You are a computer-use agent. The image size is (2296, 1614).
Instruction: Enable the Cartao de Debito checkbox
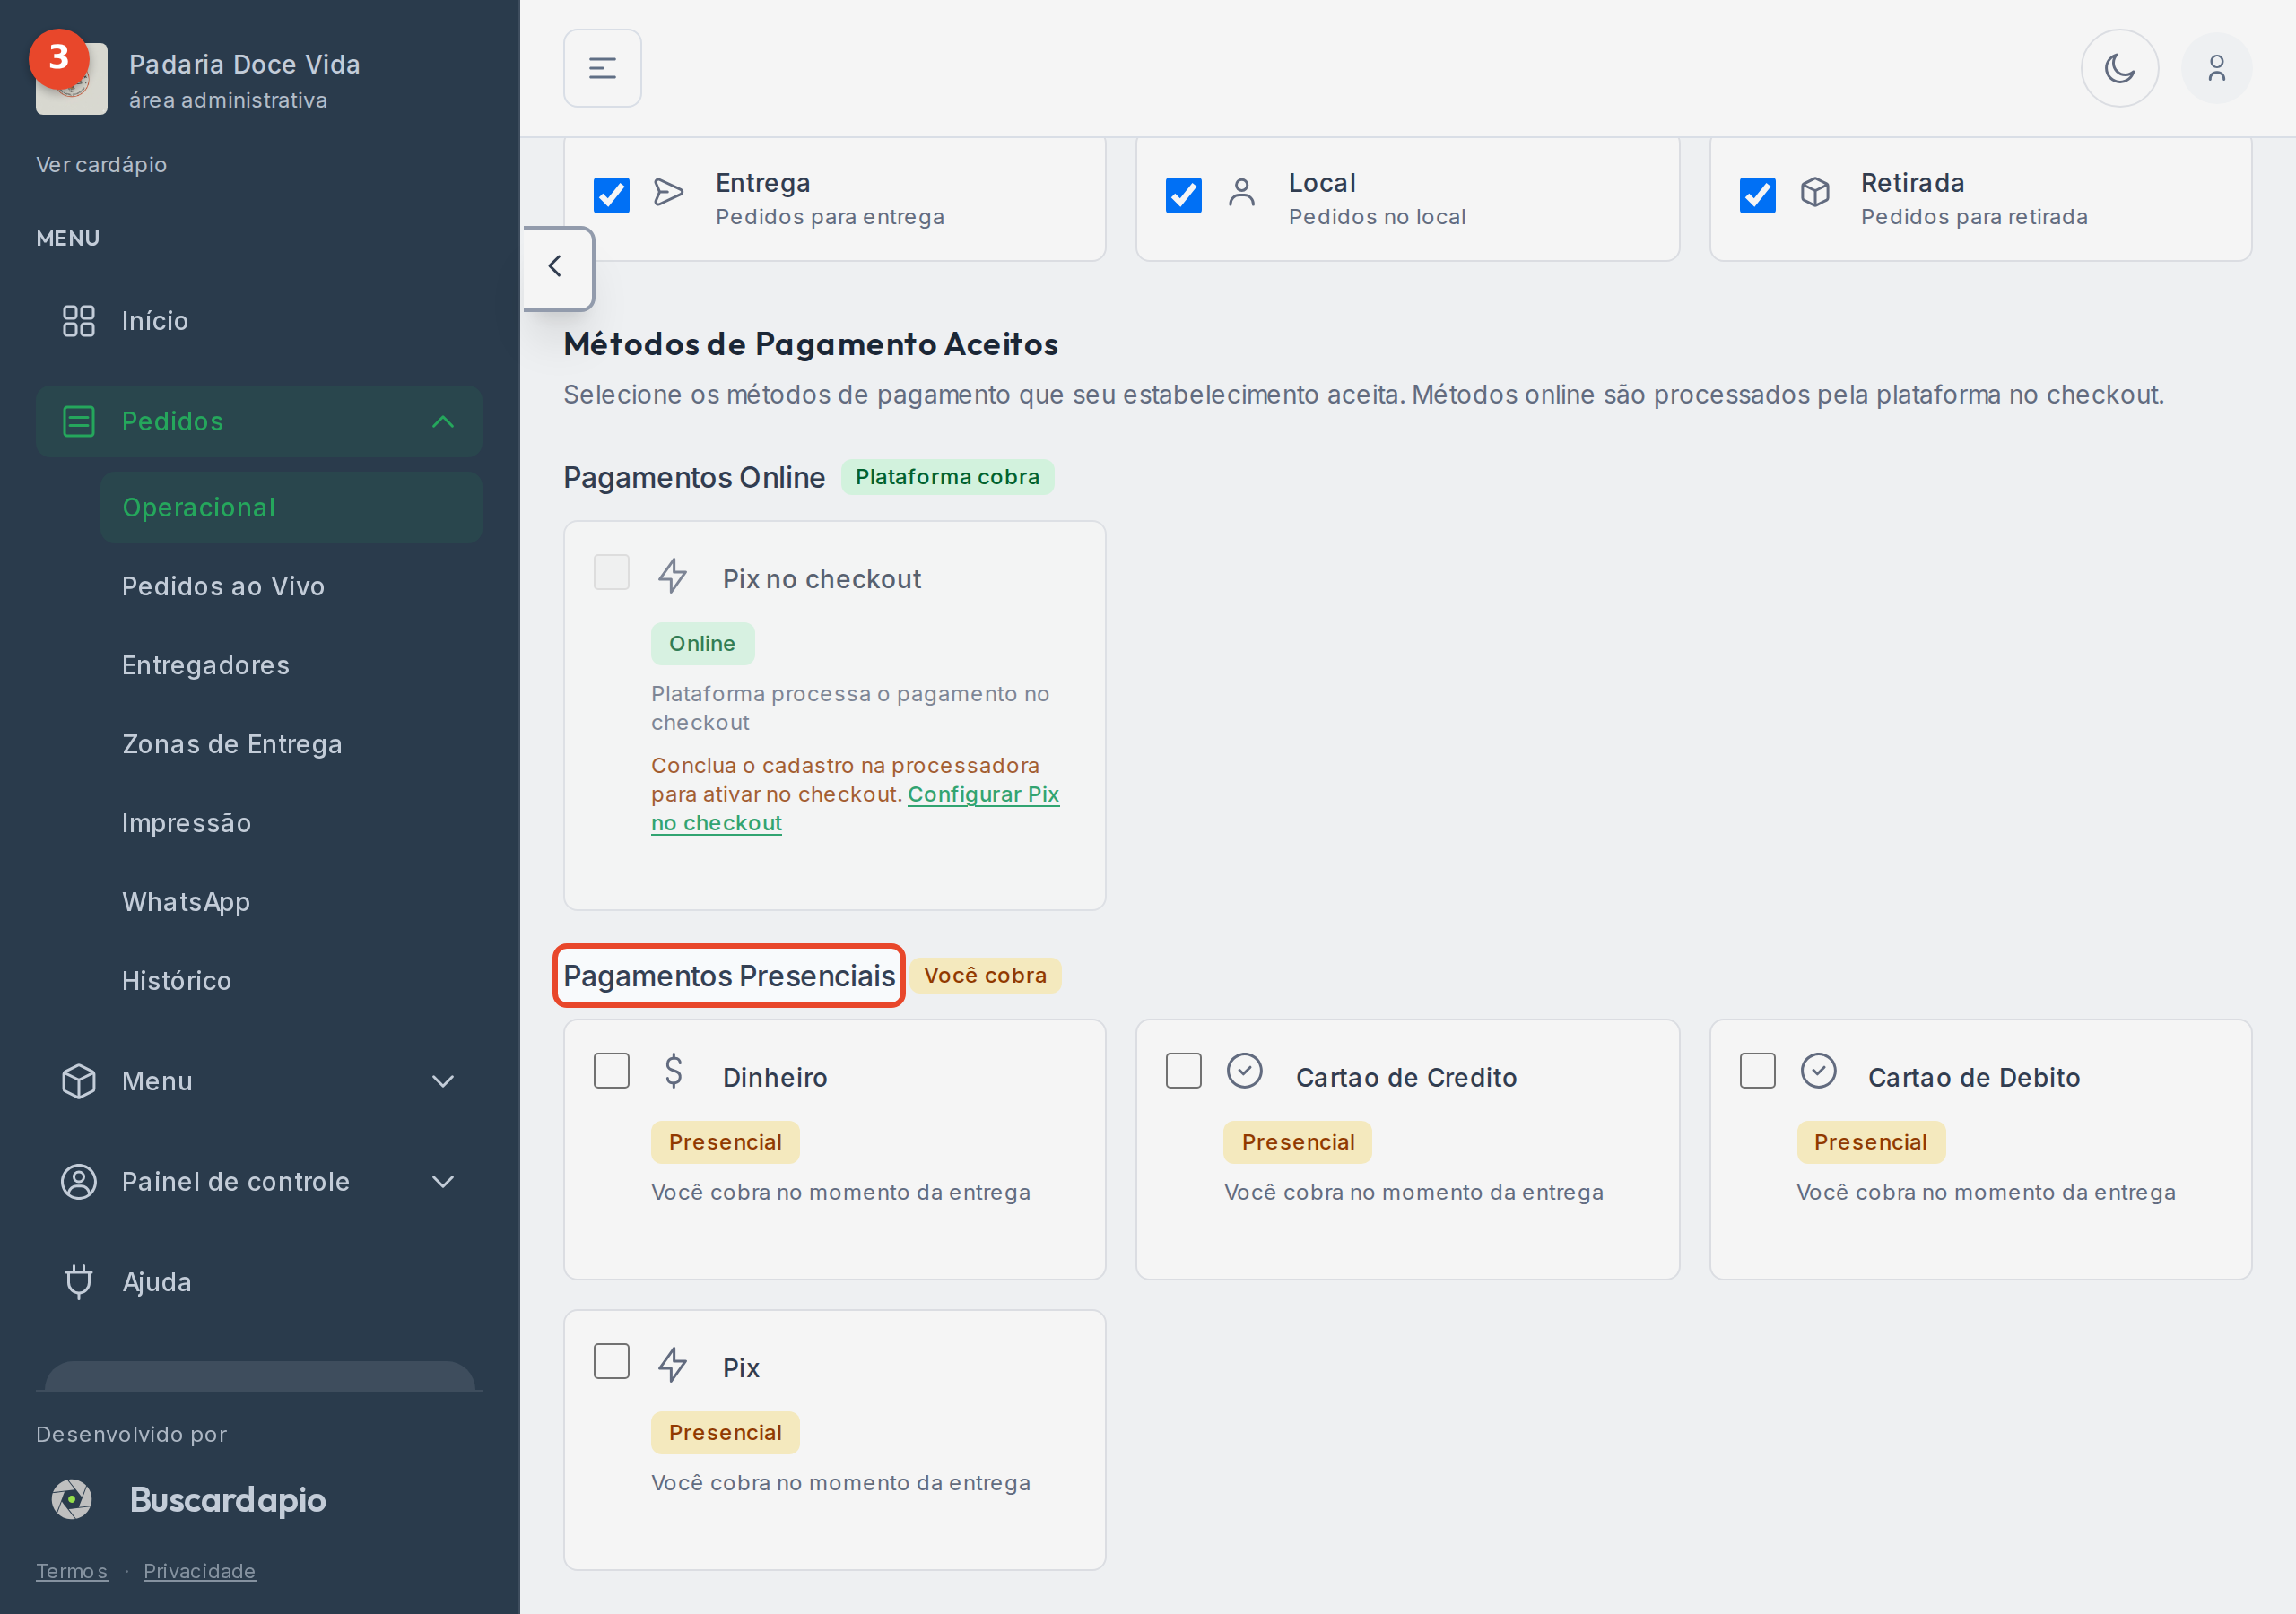(x=1756, y=1070)
